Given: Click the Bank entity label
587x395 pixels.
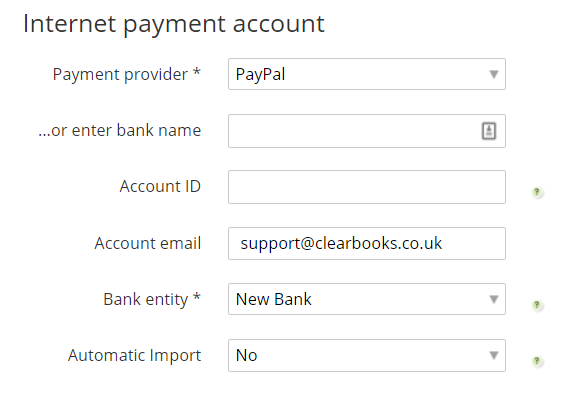Looking at the screenshot, I should click(x=152, y=300).
